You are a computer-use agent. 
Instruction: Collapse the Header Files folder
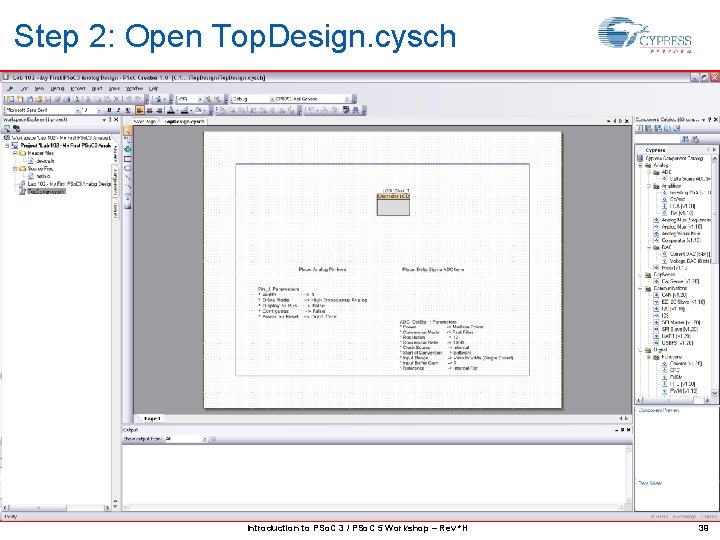pos(15,153)
